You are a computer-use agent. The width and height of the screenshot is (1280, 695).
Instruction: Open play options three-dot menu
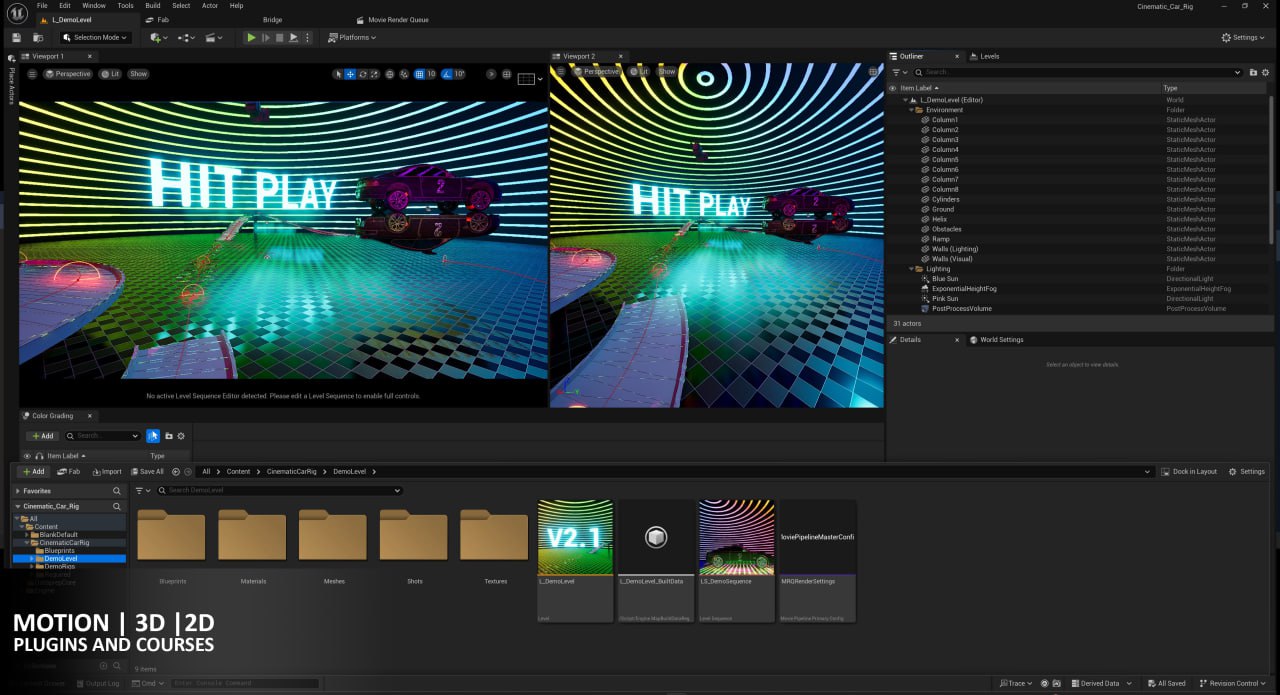[x=308, y=37]
